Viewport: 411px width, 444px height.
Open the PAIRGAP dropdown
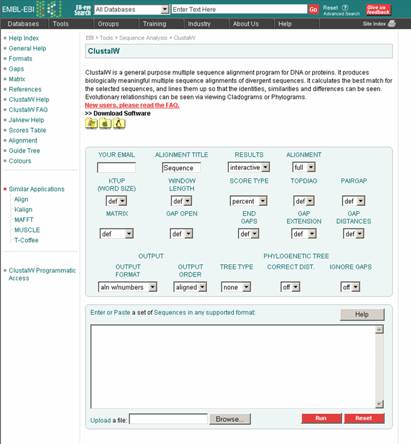pos(354,201)
